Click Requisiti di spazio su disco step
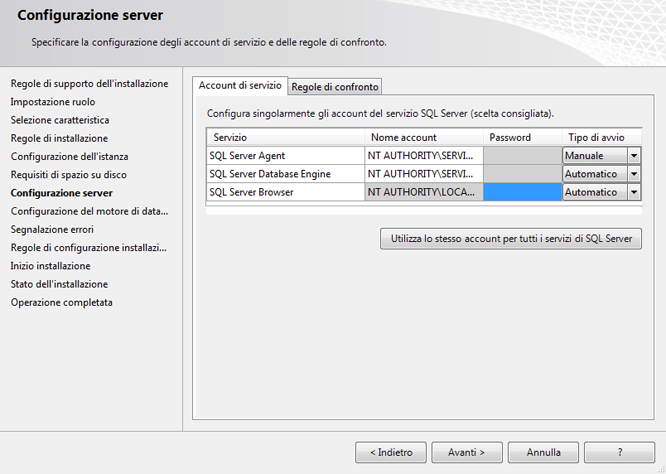Viewport: 666px width, 474px height. (x=69, y=175)
